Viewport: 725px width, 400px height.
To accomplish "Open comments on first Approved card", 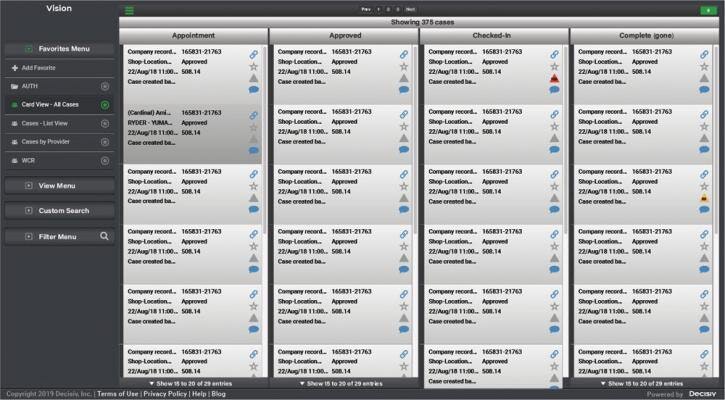I will point(404,90).
